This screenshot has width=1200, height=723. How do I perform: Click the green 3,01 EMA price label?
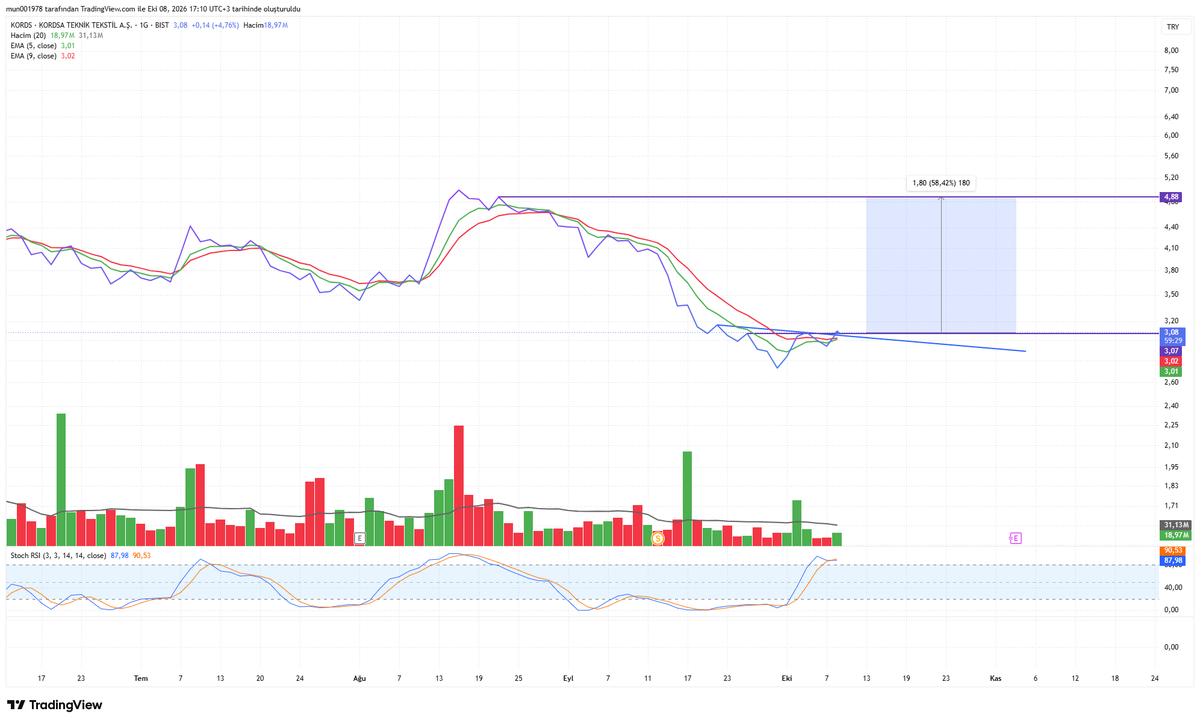coord(1171,371)
